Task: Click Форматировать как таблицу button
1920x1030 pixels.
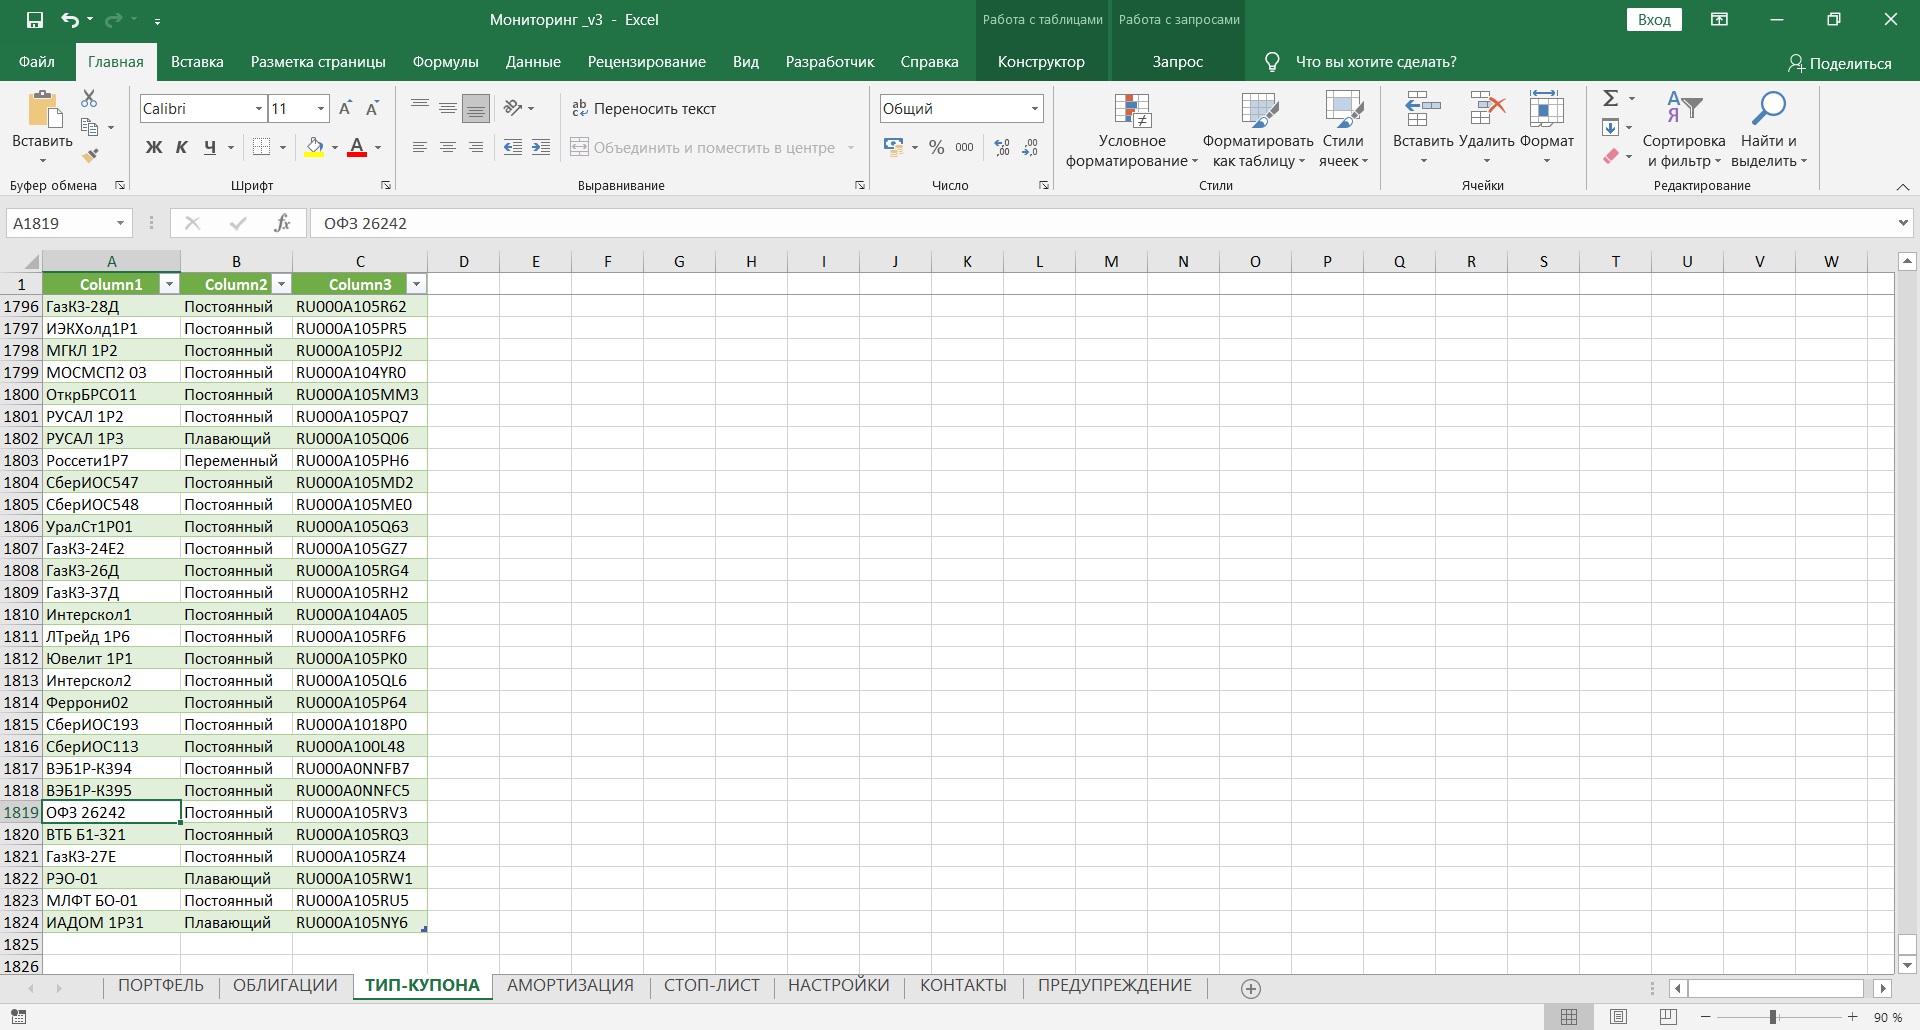Action: (1258, 130)
